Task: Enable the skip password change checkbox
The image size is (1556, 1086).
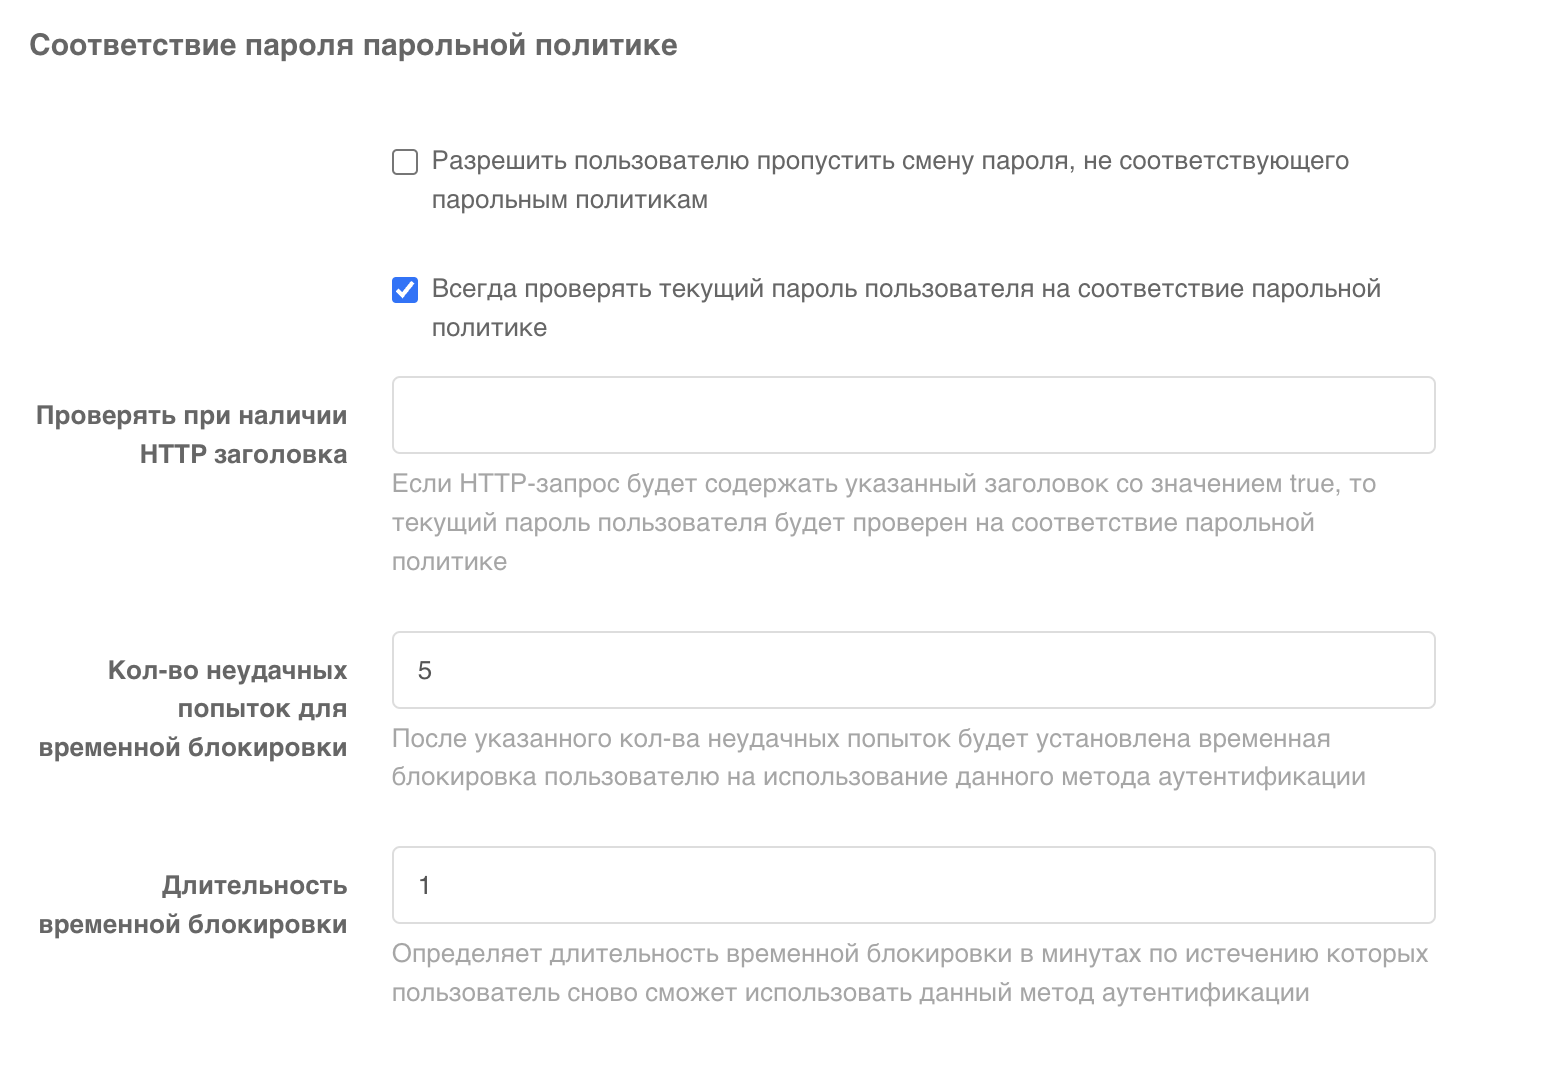Action: 405,162
